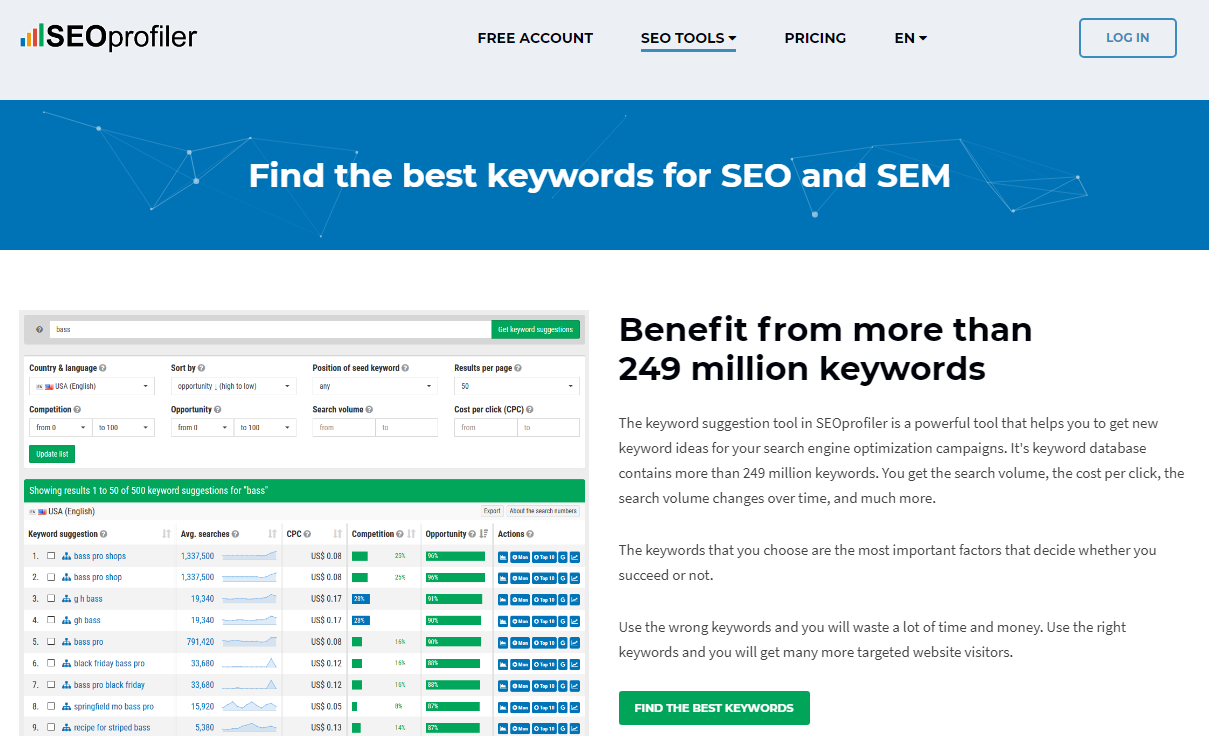1209x736 pixels.
Task: Select the search volume chart icon for bass pro shops
Action: pos(502,555)
